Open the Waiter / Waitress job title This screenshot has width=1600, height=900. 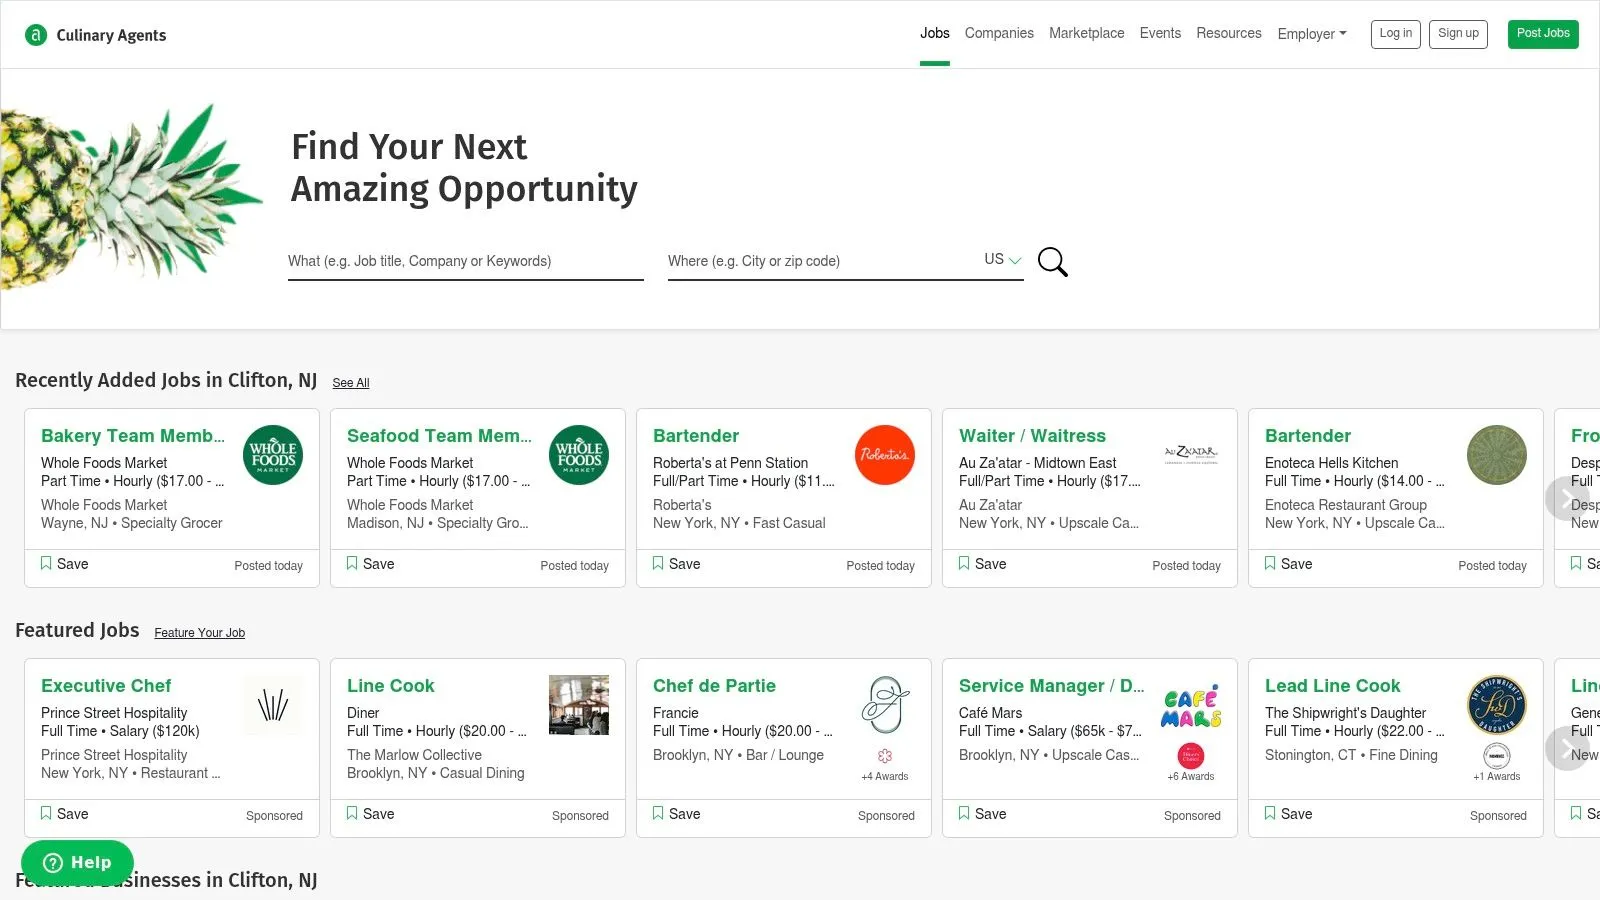click(x=1032, y=436)
